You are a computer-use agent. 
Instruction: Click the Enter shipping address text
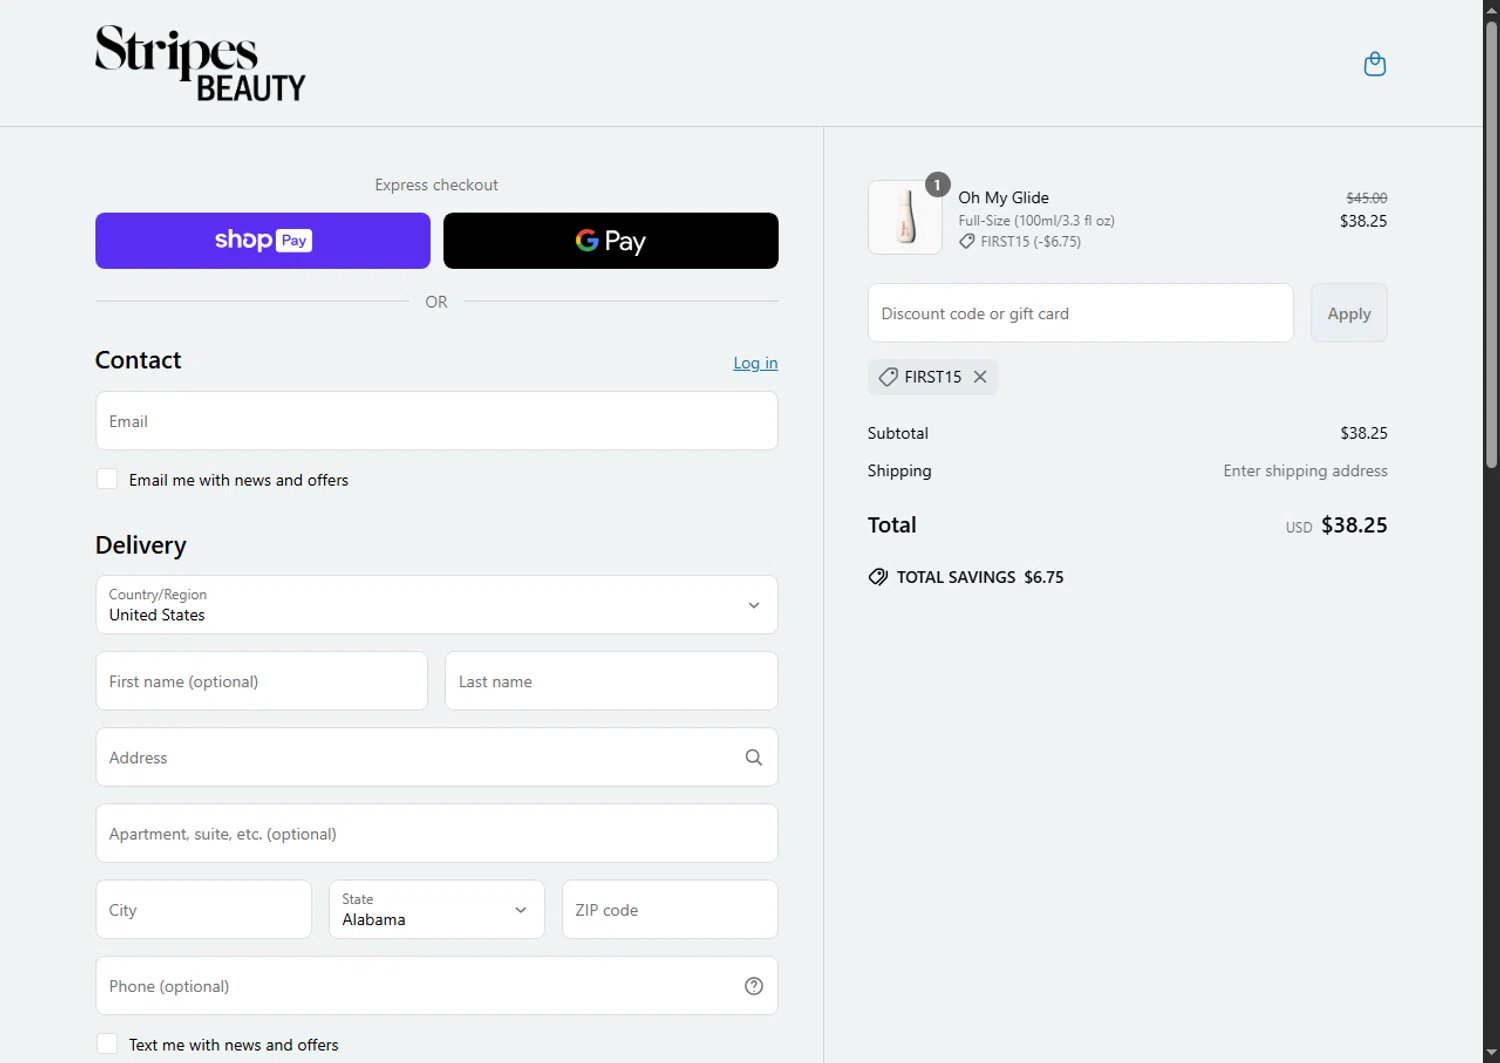pos(1305,471)
